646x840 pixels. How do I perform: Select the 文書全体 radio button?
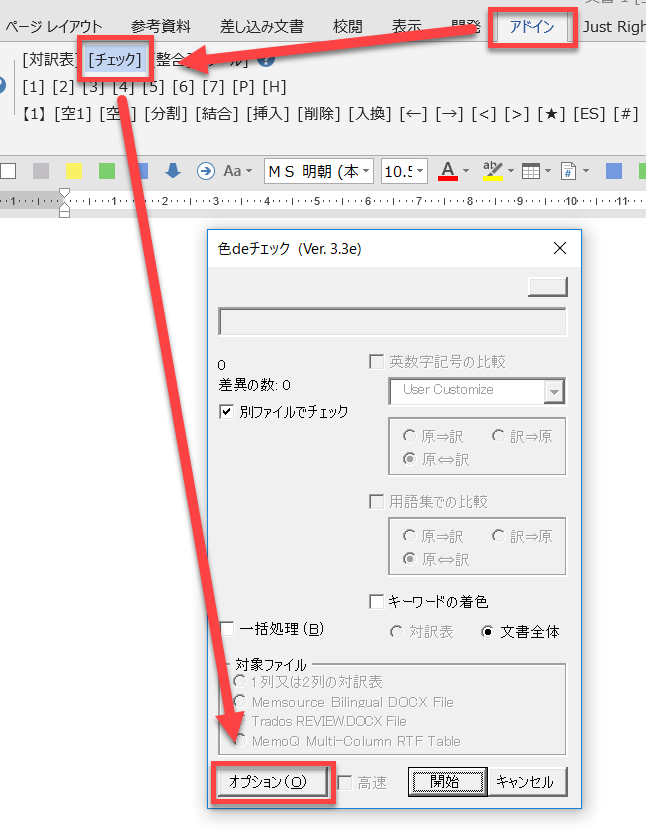click(488, 632)
